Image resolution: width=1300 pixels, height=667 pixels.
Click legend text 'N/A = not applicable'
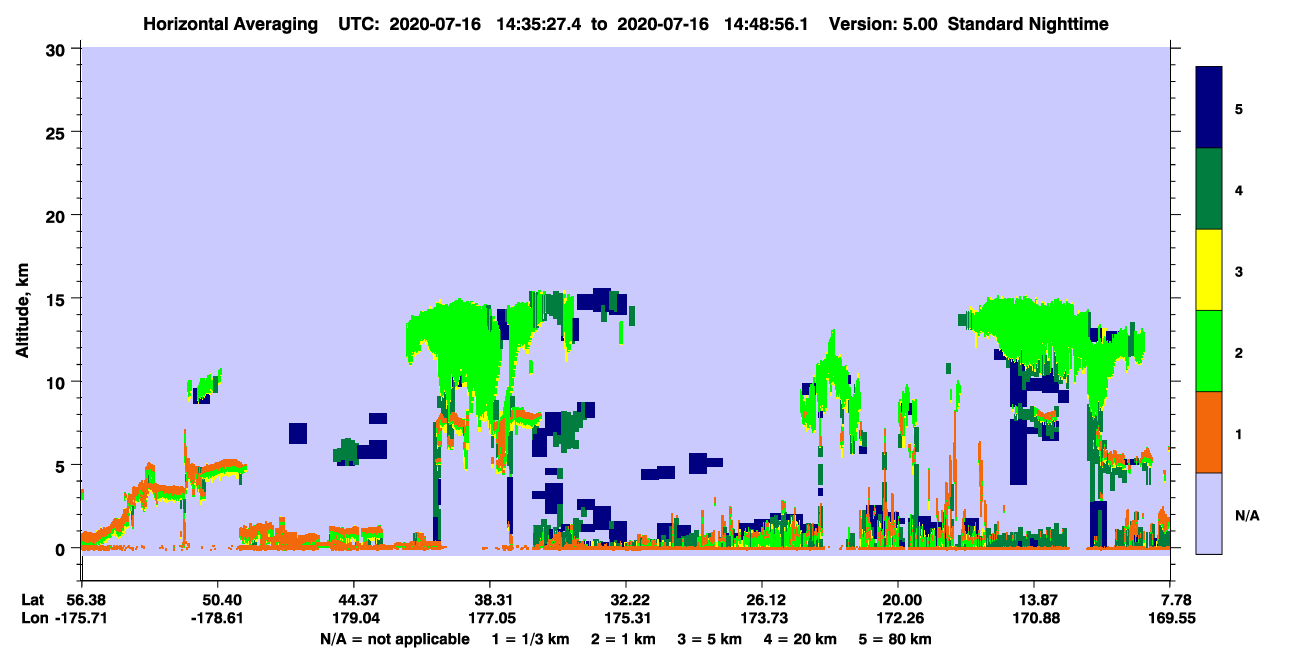395,640
